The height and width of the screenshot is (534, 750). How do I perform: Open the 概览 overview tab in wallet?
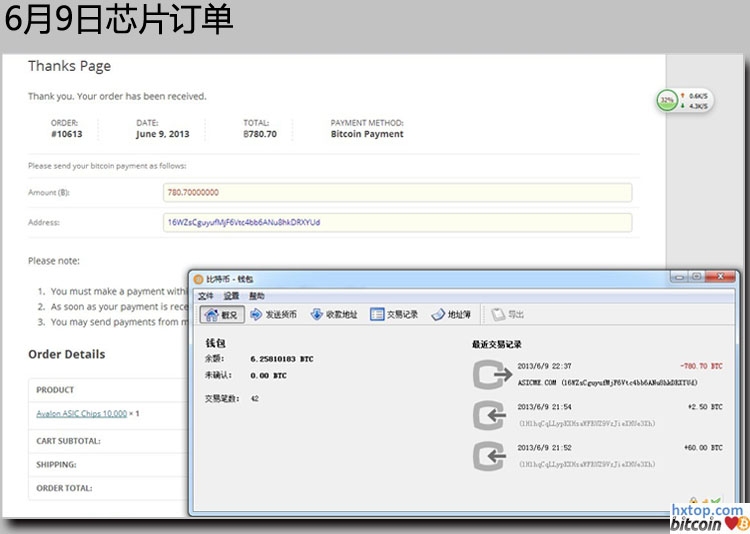pos(221,314)
